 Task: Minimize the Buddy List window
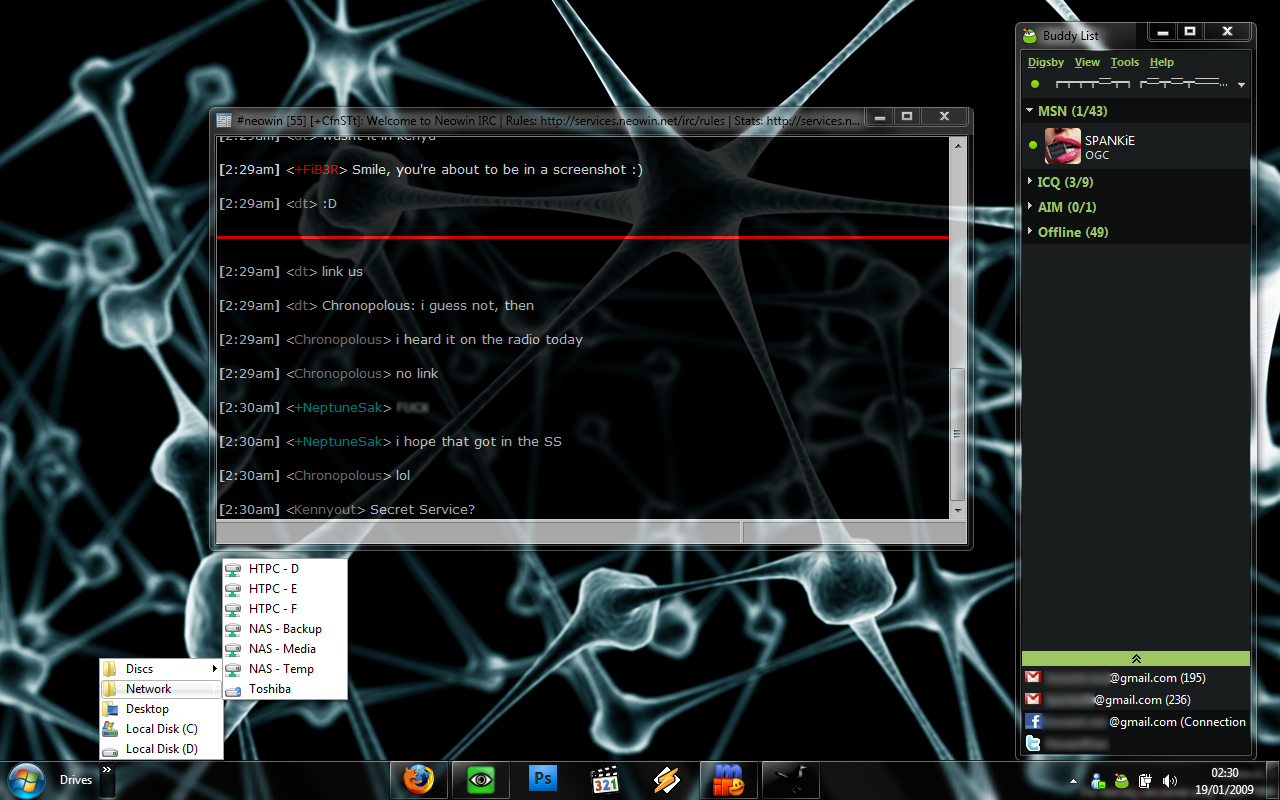coord(1162,32)
